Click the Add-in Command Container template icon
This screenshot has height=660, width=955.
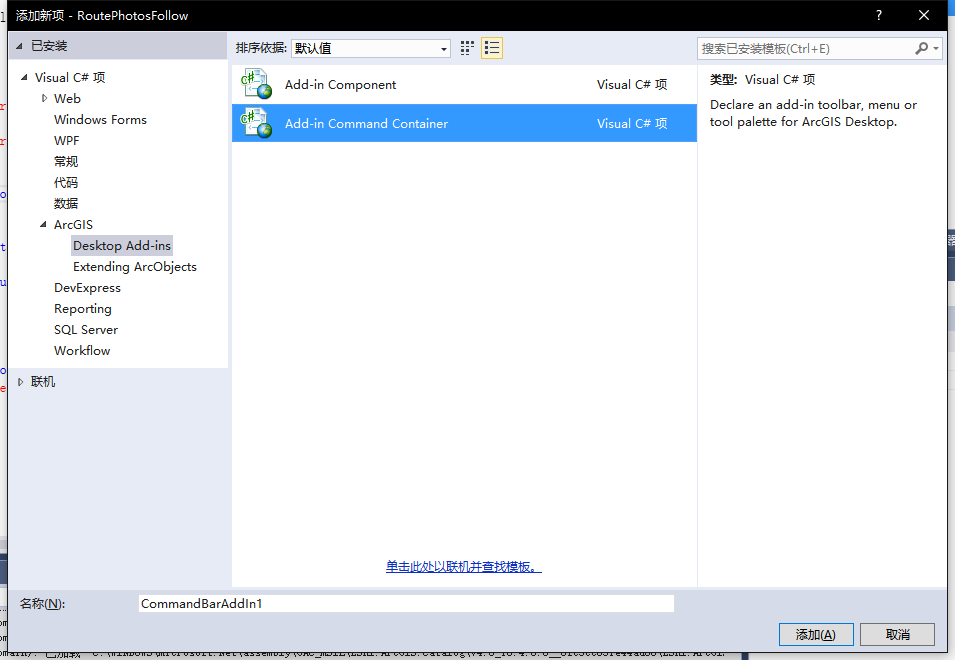tap(256, 123)
